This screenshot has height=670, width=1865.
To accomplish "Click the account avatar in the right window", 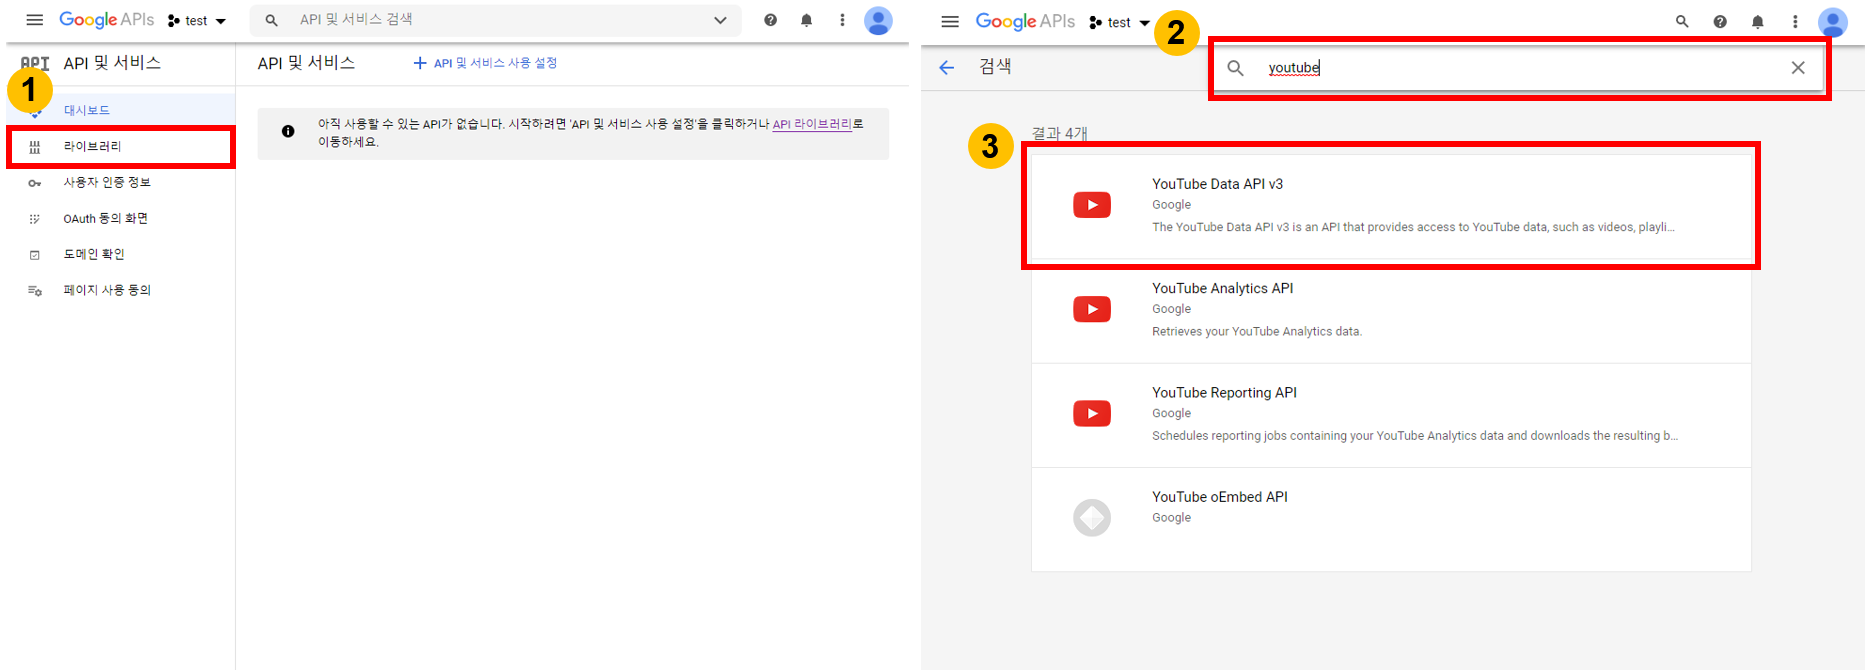I will (1833, 21).
